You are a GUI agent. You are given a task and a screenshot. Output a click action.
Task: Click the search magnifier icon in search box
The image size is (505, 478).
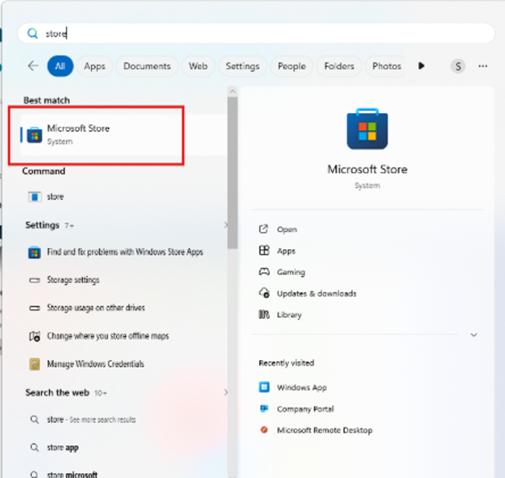pos(32,33)
